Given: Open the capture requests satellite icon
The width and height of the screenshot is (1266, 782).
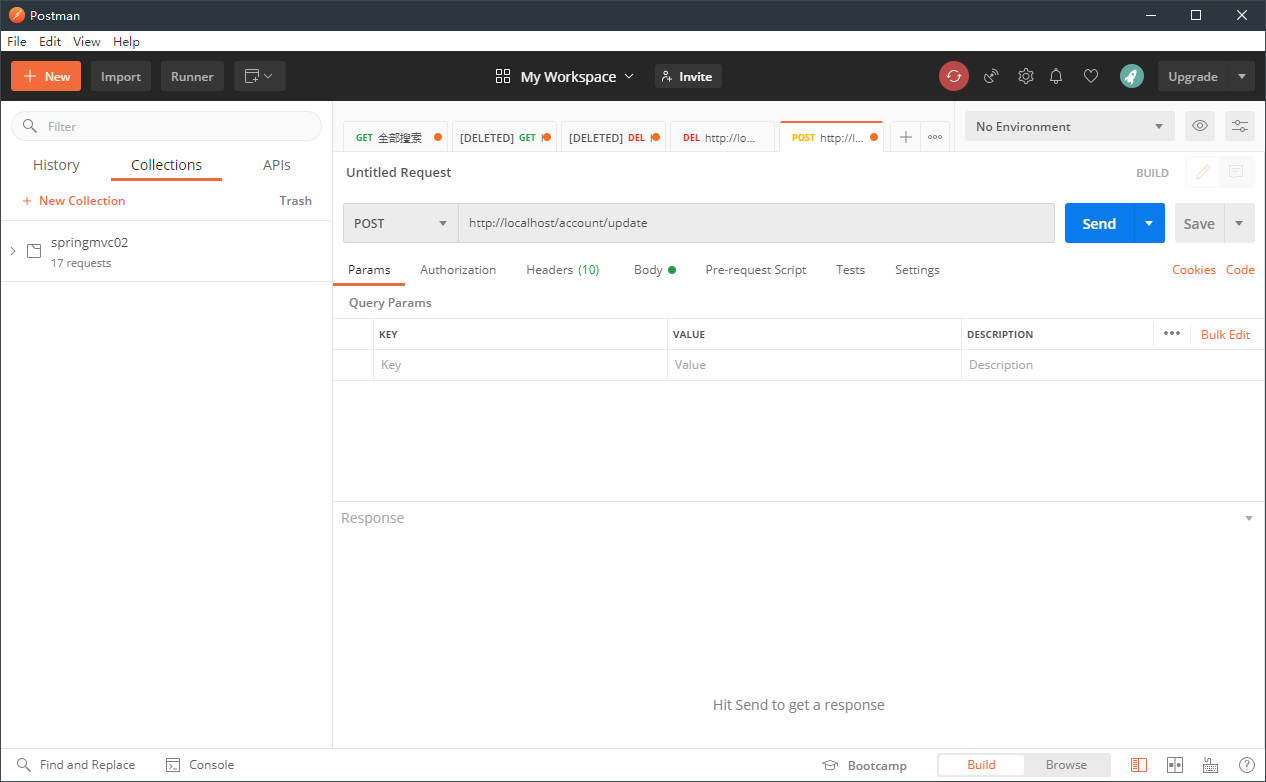Looking at the screenshot, I should 991,76.
